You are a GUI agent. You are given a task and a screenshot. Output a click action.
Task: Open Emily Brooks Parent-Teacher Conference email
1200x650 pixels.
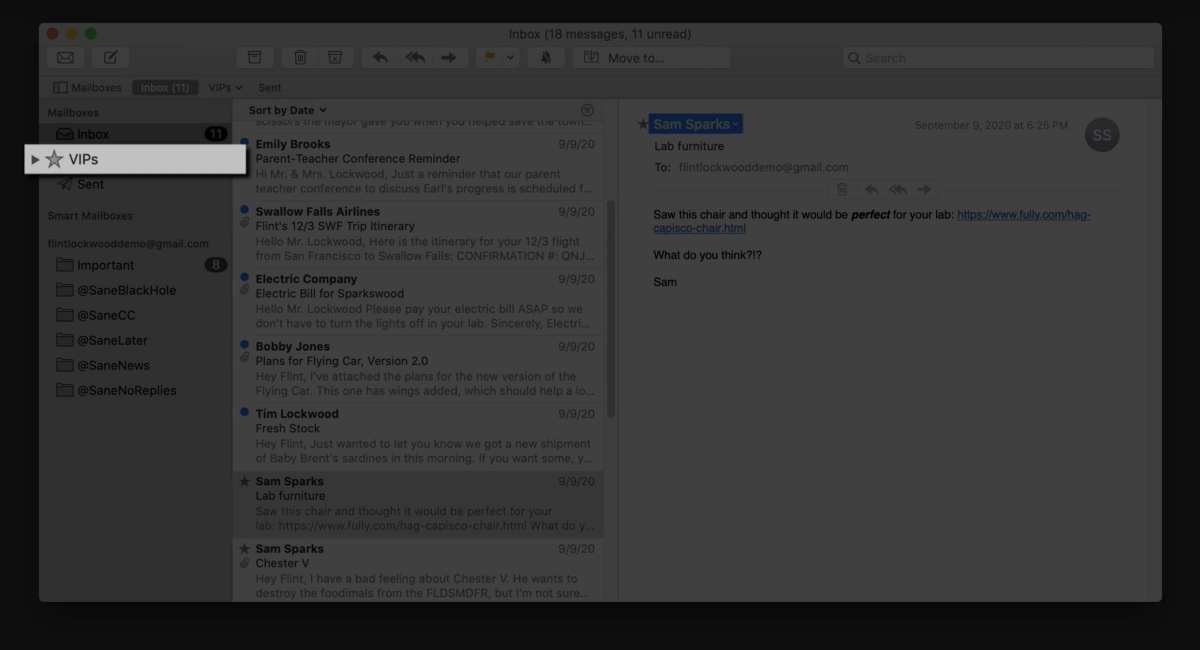click(x=418, y=166)
